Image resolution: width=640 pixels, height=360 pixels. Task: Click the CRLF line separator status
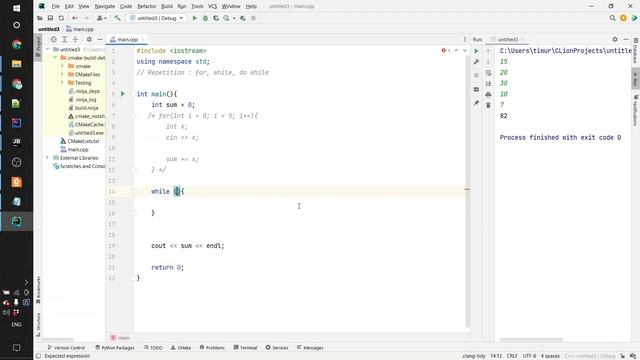(512, 356)
